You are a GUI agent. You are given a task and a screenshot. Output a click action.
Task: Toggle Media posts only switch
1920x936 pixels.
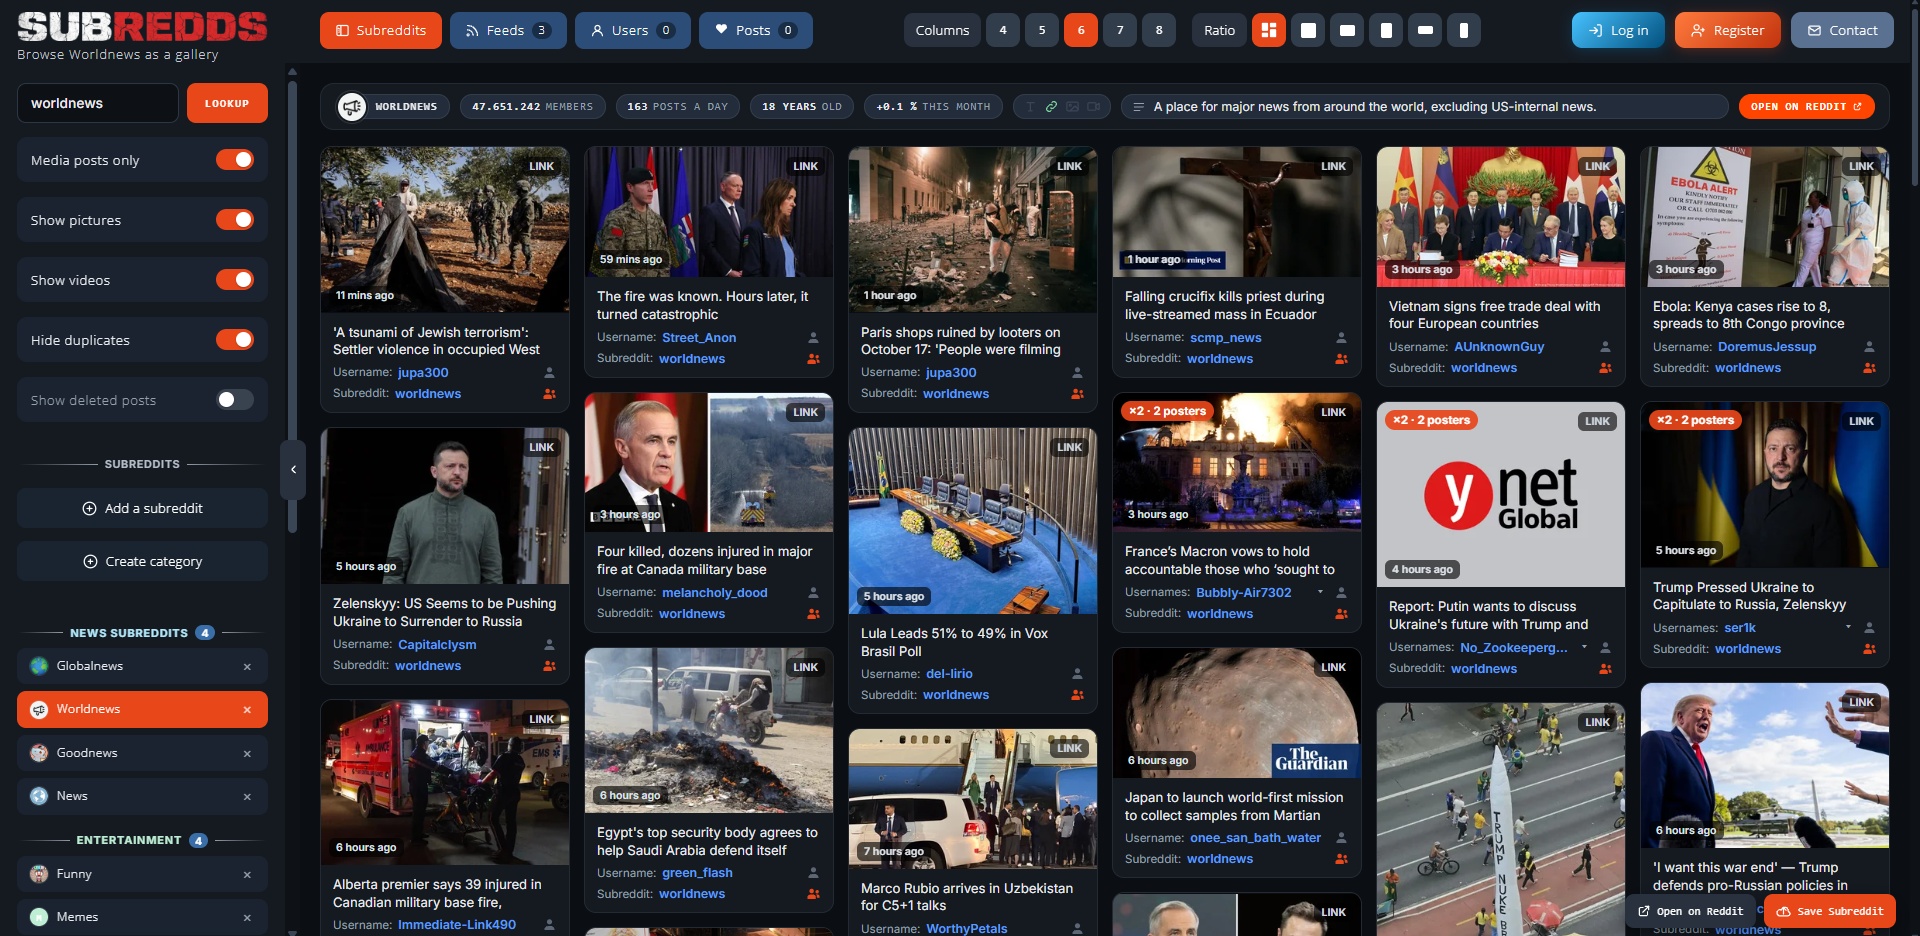235,160
